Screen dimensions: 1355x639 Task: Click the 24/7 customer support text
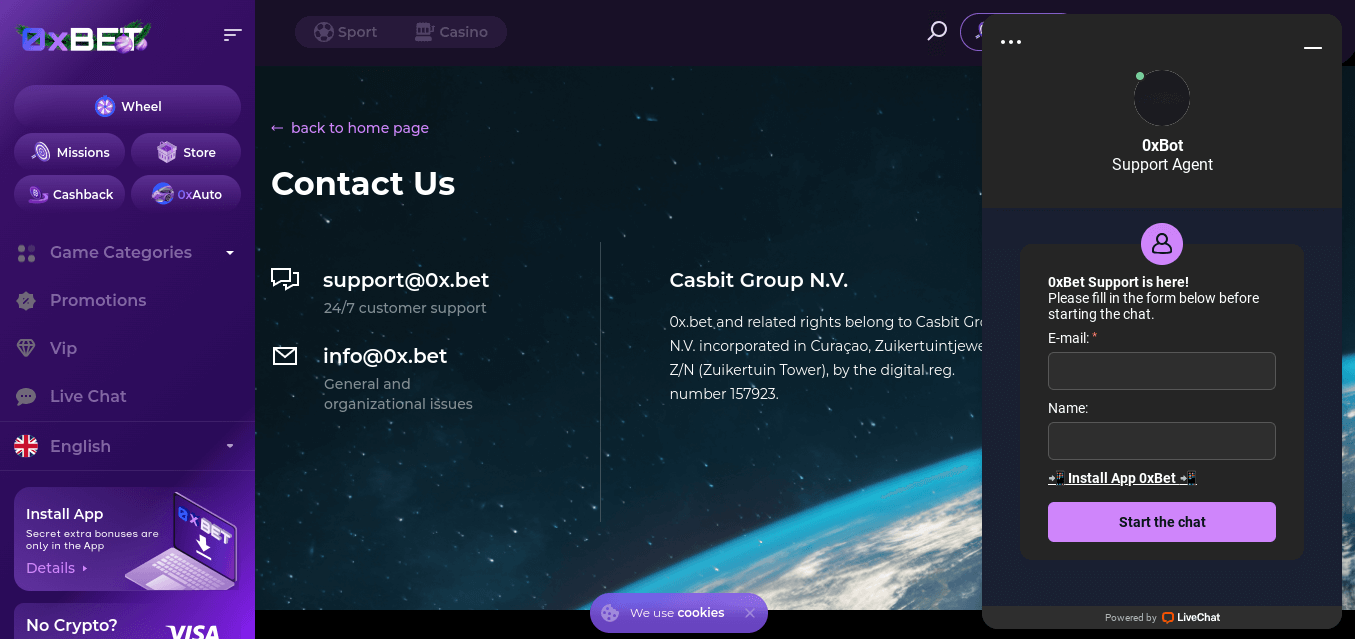[x=405, y=308]
